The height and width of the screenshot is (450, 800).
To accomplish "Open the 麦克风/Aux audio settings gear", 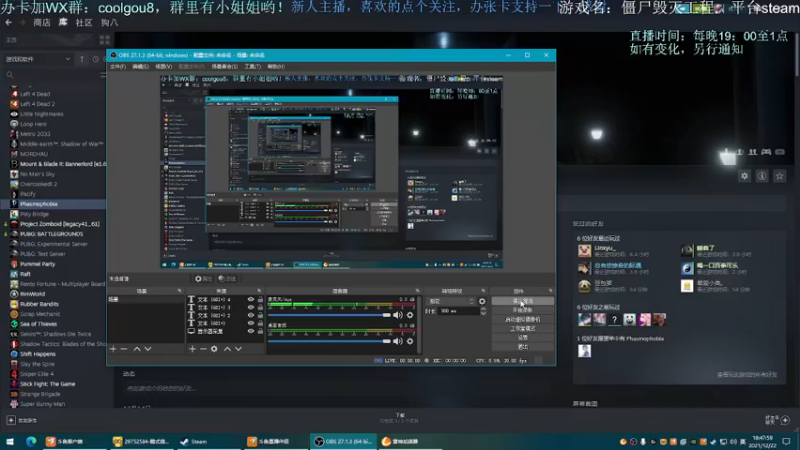I will (x=410, y=315).
